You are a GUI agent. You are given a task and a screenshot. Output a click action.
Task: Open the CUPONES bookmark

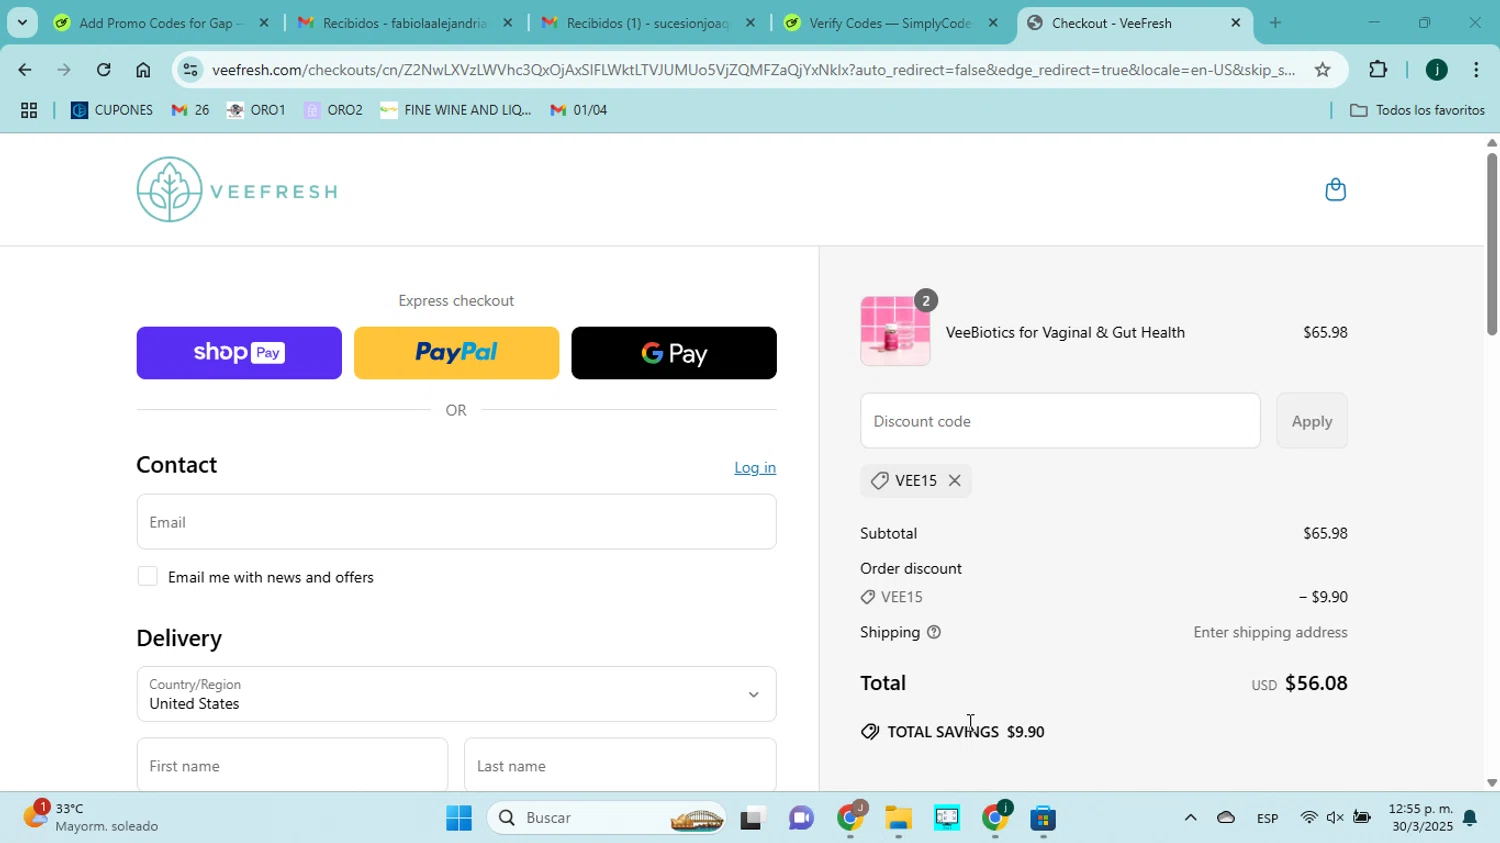point(112,110)
